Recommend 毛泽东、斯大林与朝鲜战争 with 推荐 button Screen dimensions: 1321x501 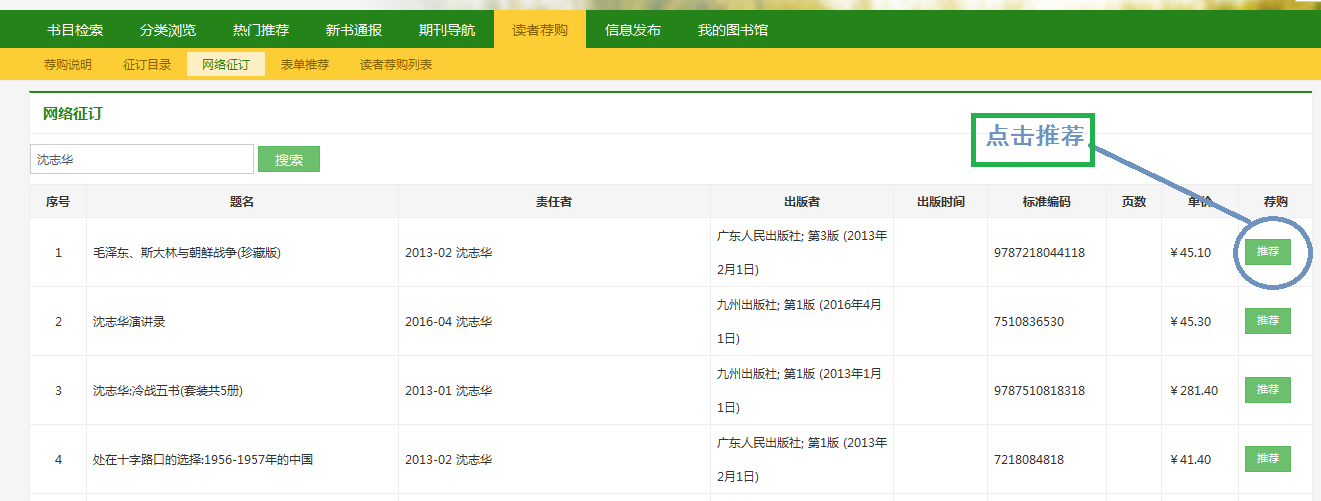coord(1268,252)
